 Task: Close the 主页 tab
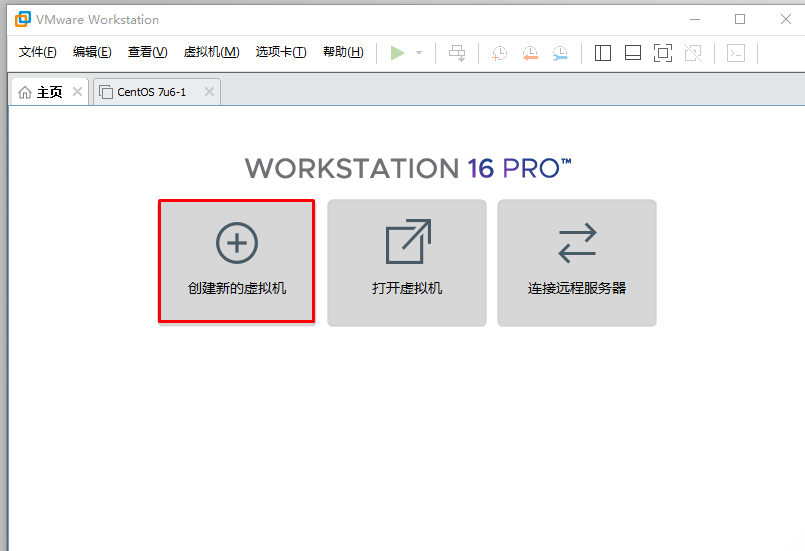78,91
